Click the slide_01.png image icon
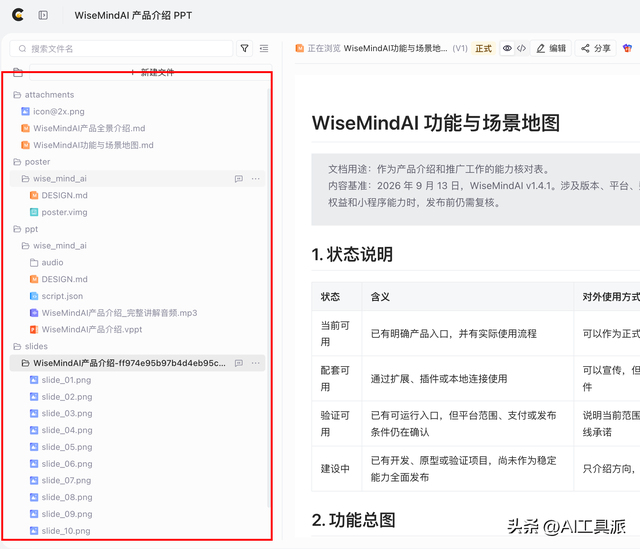The image size is (640, 549). (x=34, y=380)
